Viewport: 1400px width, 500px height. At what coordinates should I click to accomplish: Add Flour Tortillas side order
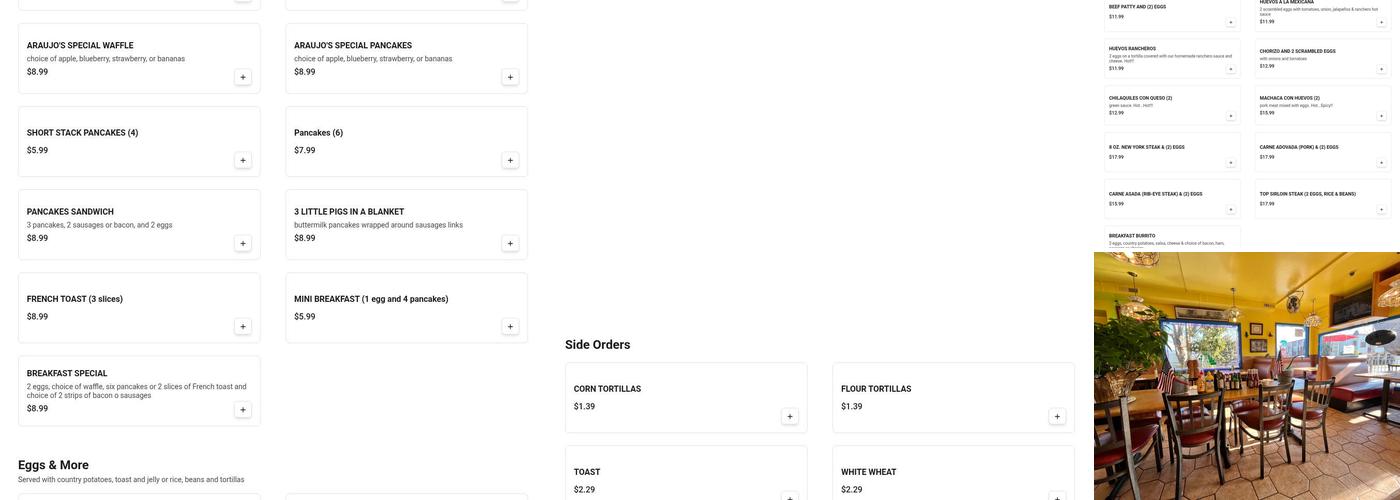tap(1057, 416)
